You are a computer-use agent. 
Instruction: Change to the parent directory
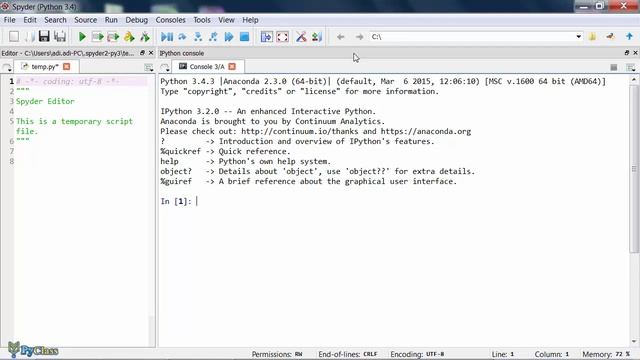(x=629, y=37)
